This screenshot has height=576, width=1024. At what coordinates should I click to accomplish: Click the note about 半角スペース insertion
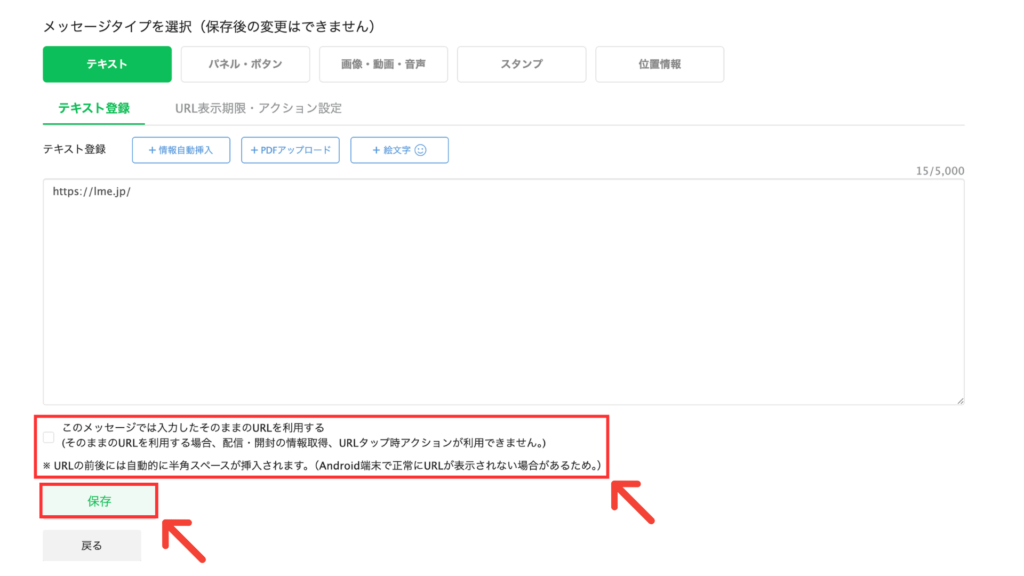322,466
